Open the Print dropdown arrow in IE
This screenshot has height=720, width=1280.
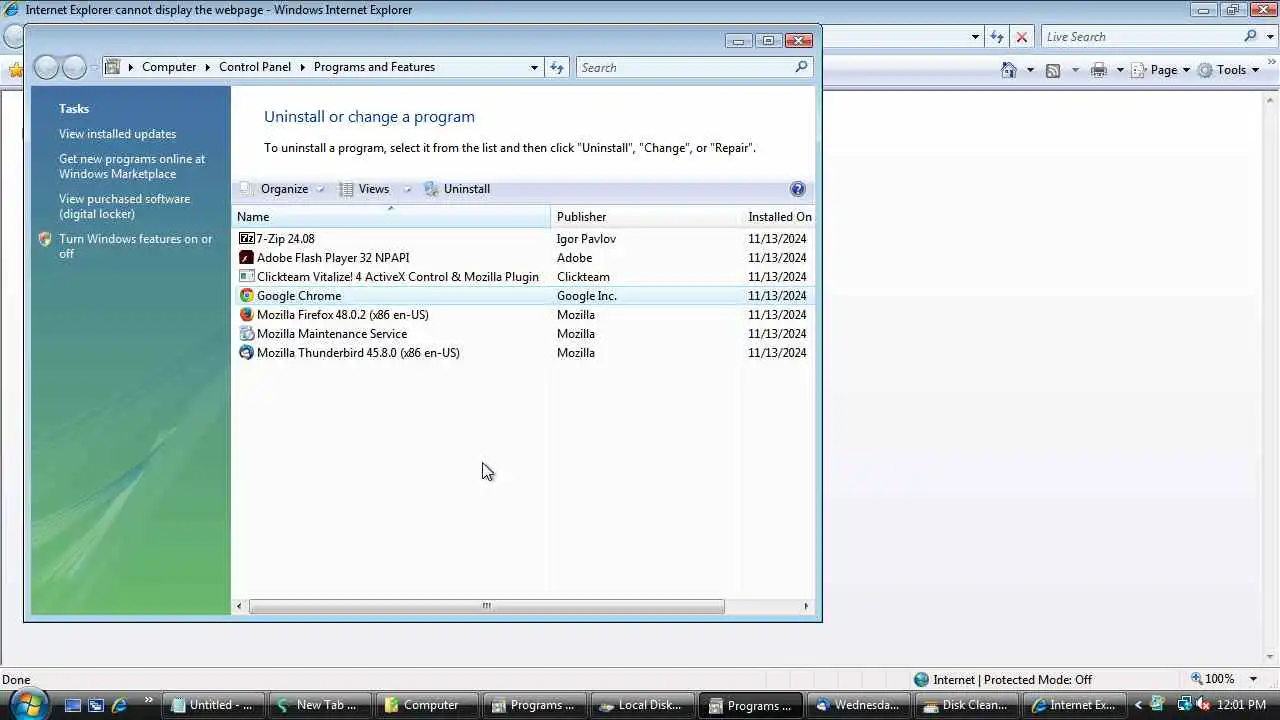[x=1119, y=70]
